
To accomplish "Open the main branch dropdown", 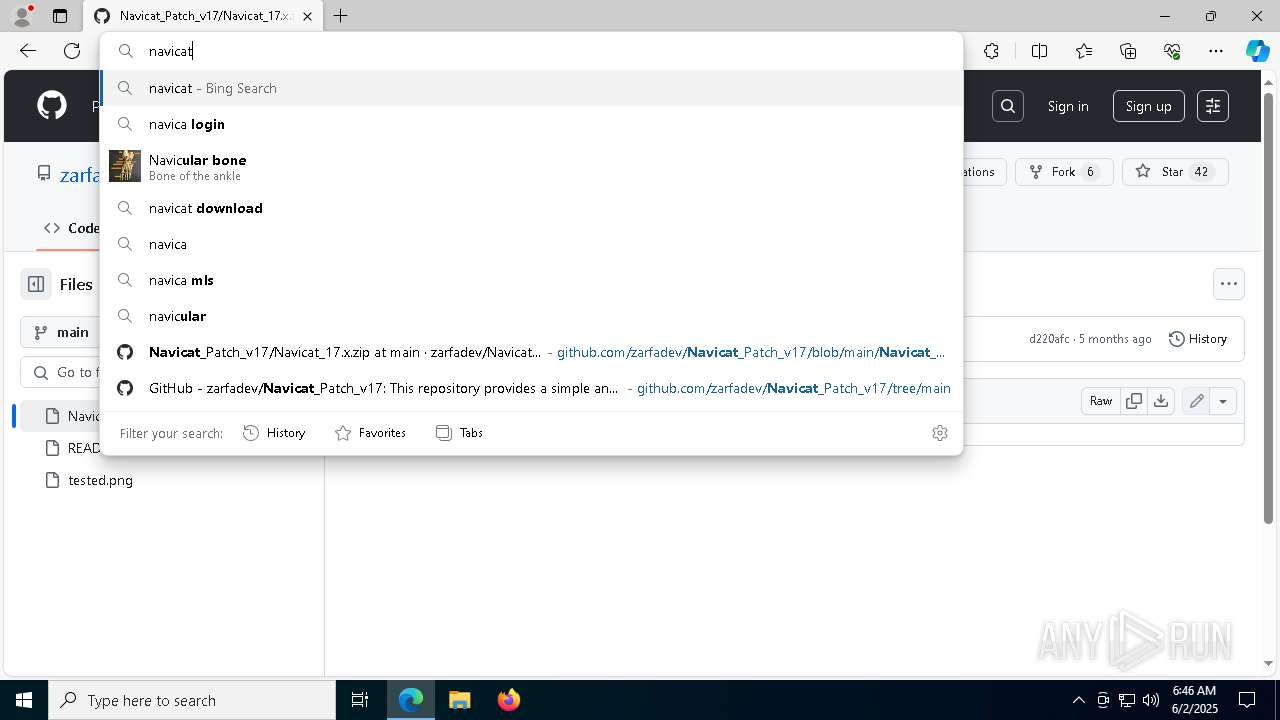I will (60, 332).
